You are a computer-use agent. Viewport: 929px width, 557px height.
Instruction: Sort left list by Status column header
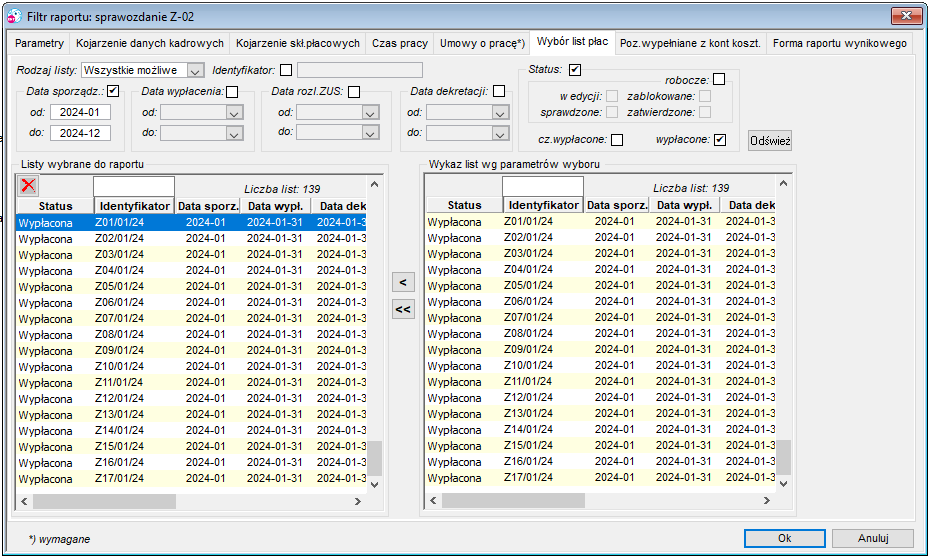(55, 206)
